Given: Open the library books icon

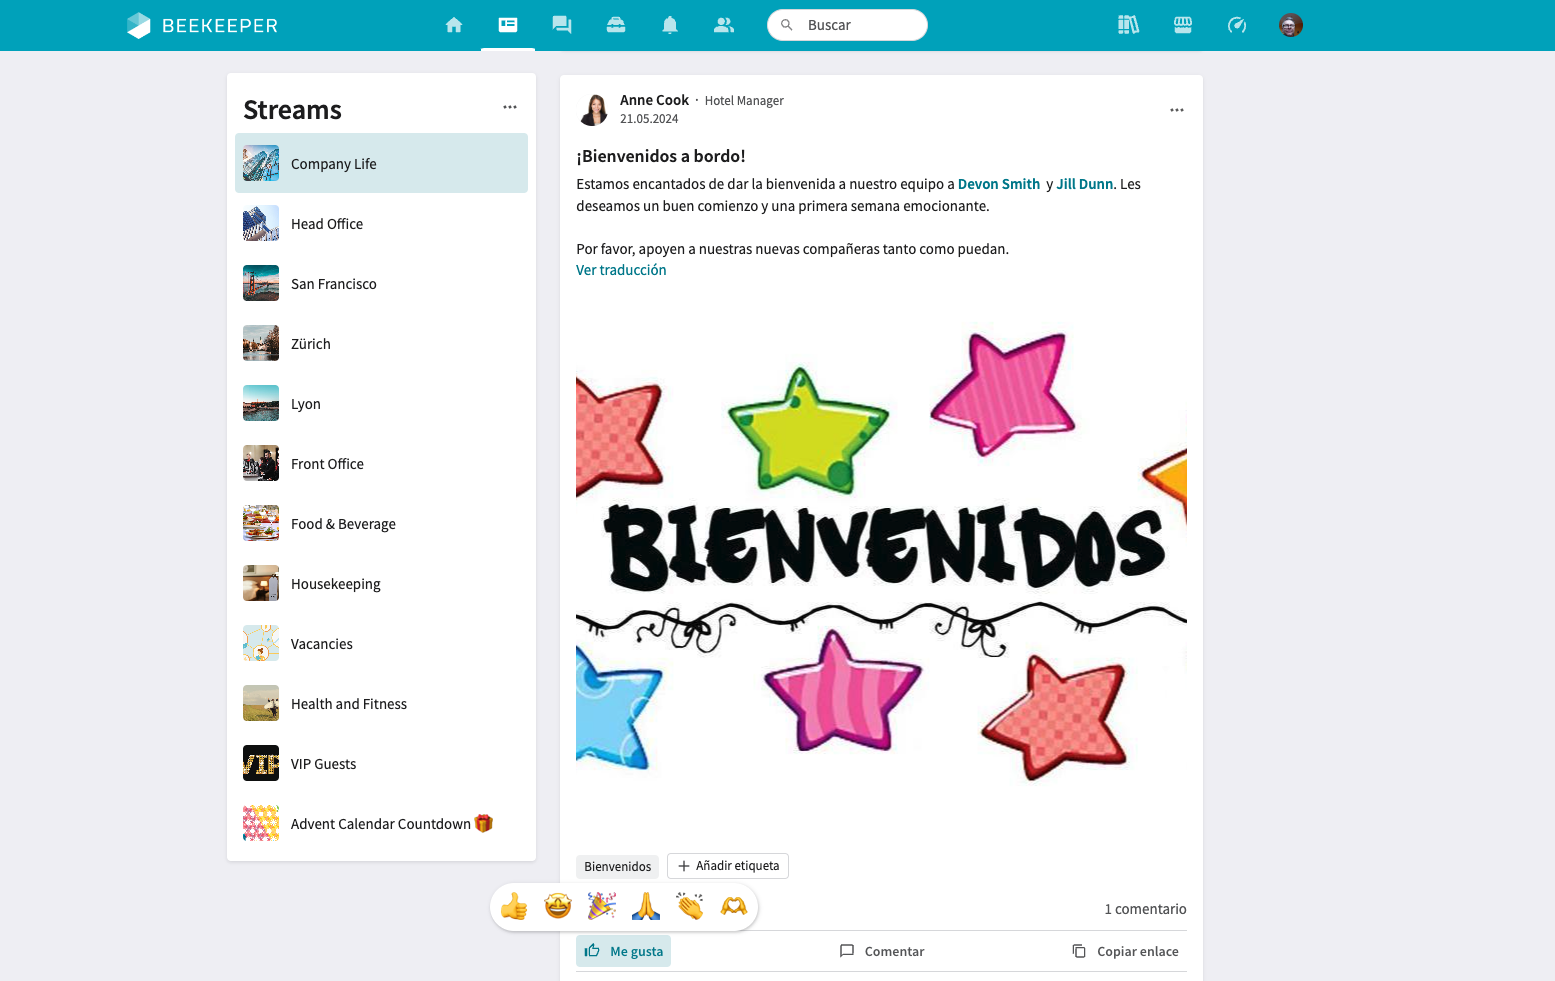Looking at the screenshot, I should (x=1129, y=25).
